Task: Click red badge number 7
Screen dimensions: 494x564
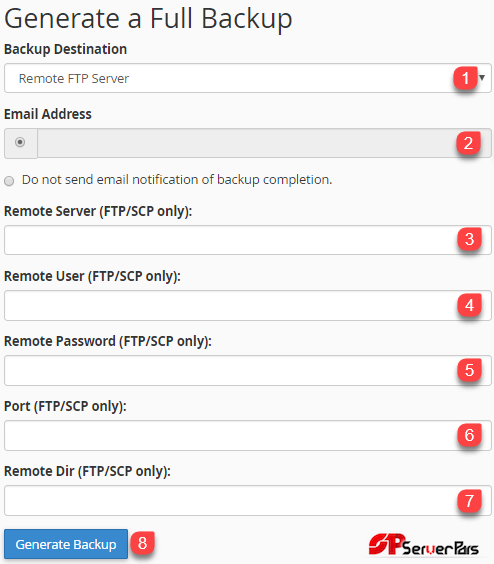Action: (x=469, y=501)
